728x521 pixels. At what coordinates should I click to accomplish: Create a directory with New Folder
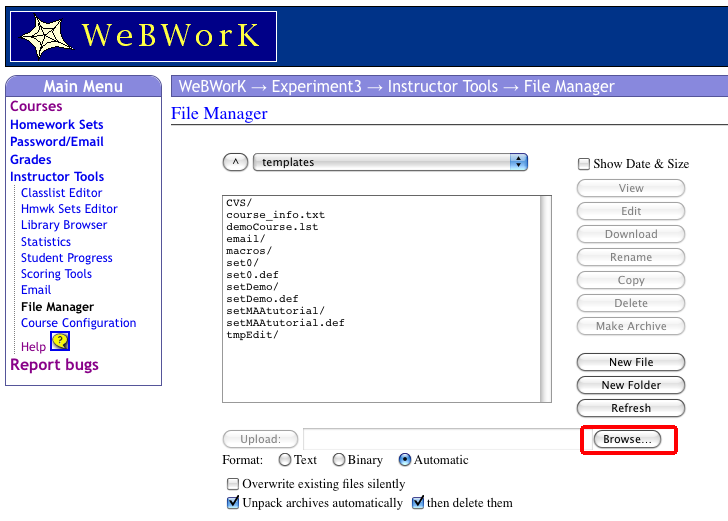coord(631,385)
